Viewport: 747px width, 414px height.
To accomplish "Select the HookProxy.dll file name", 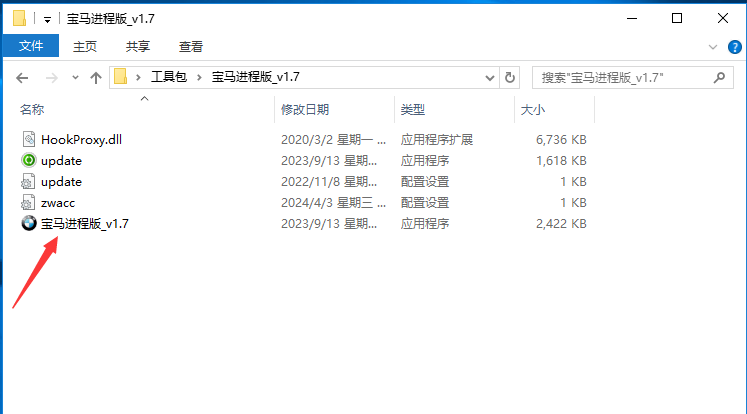I will tap(81, 140).
